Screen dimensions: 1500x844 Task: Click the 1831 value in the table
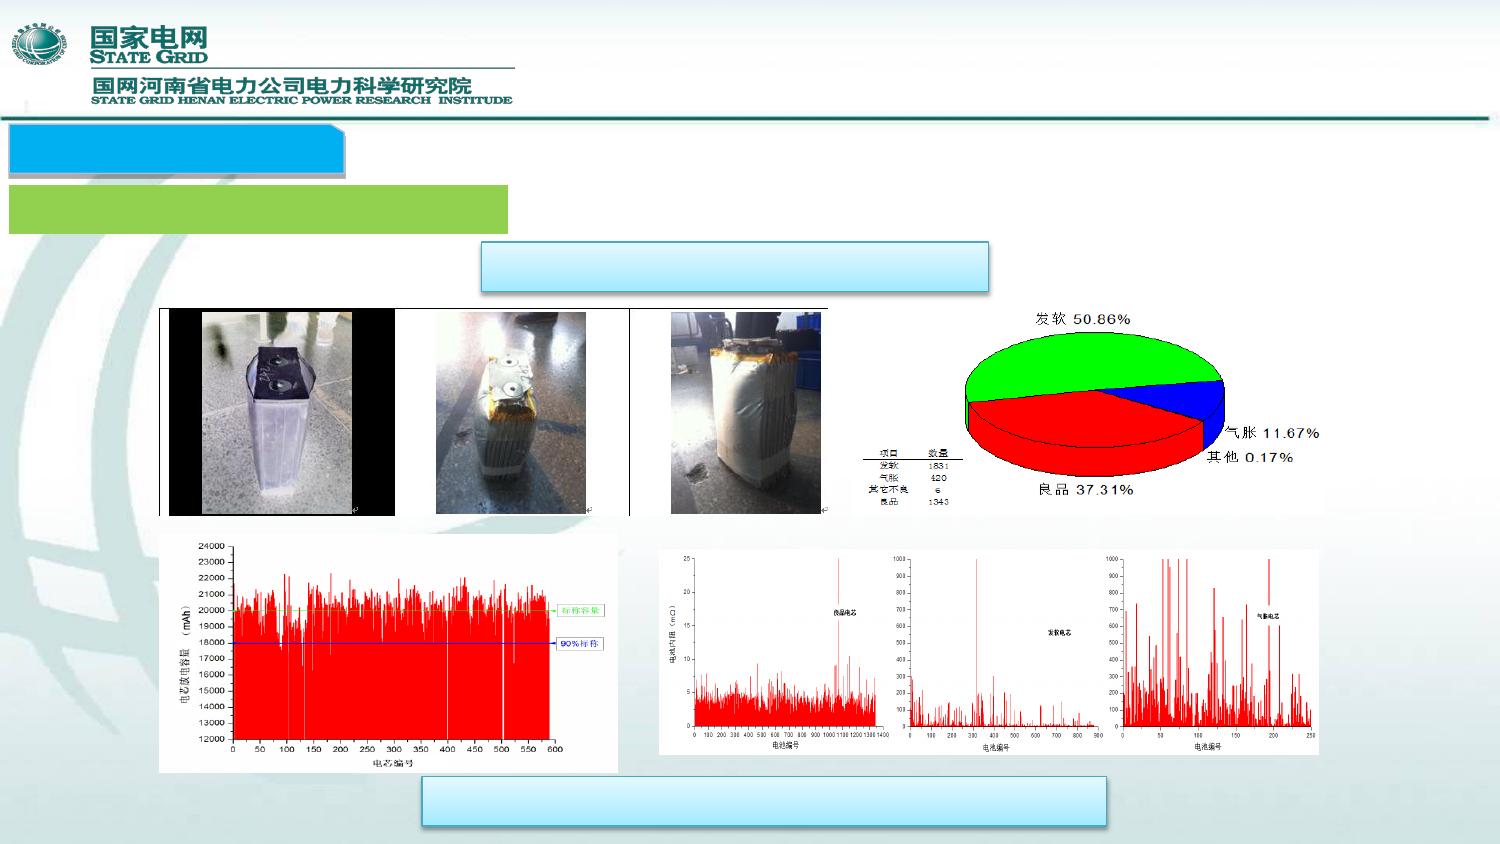click(x=938, y=466)
